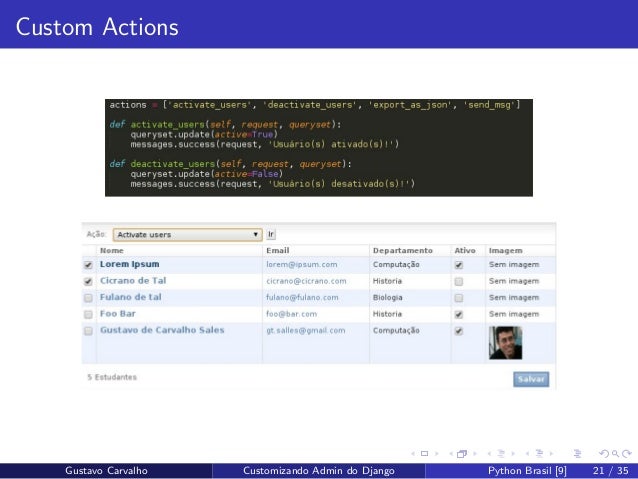The image size is (638, 479).
Task: Sort by the Email column header
Action: point(278,251)
